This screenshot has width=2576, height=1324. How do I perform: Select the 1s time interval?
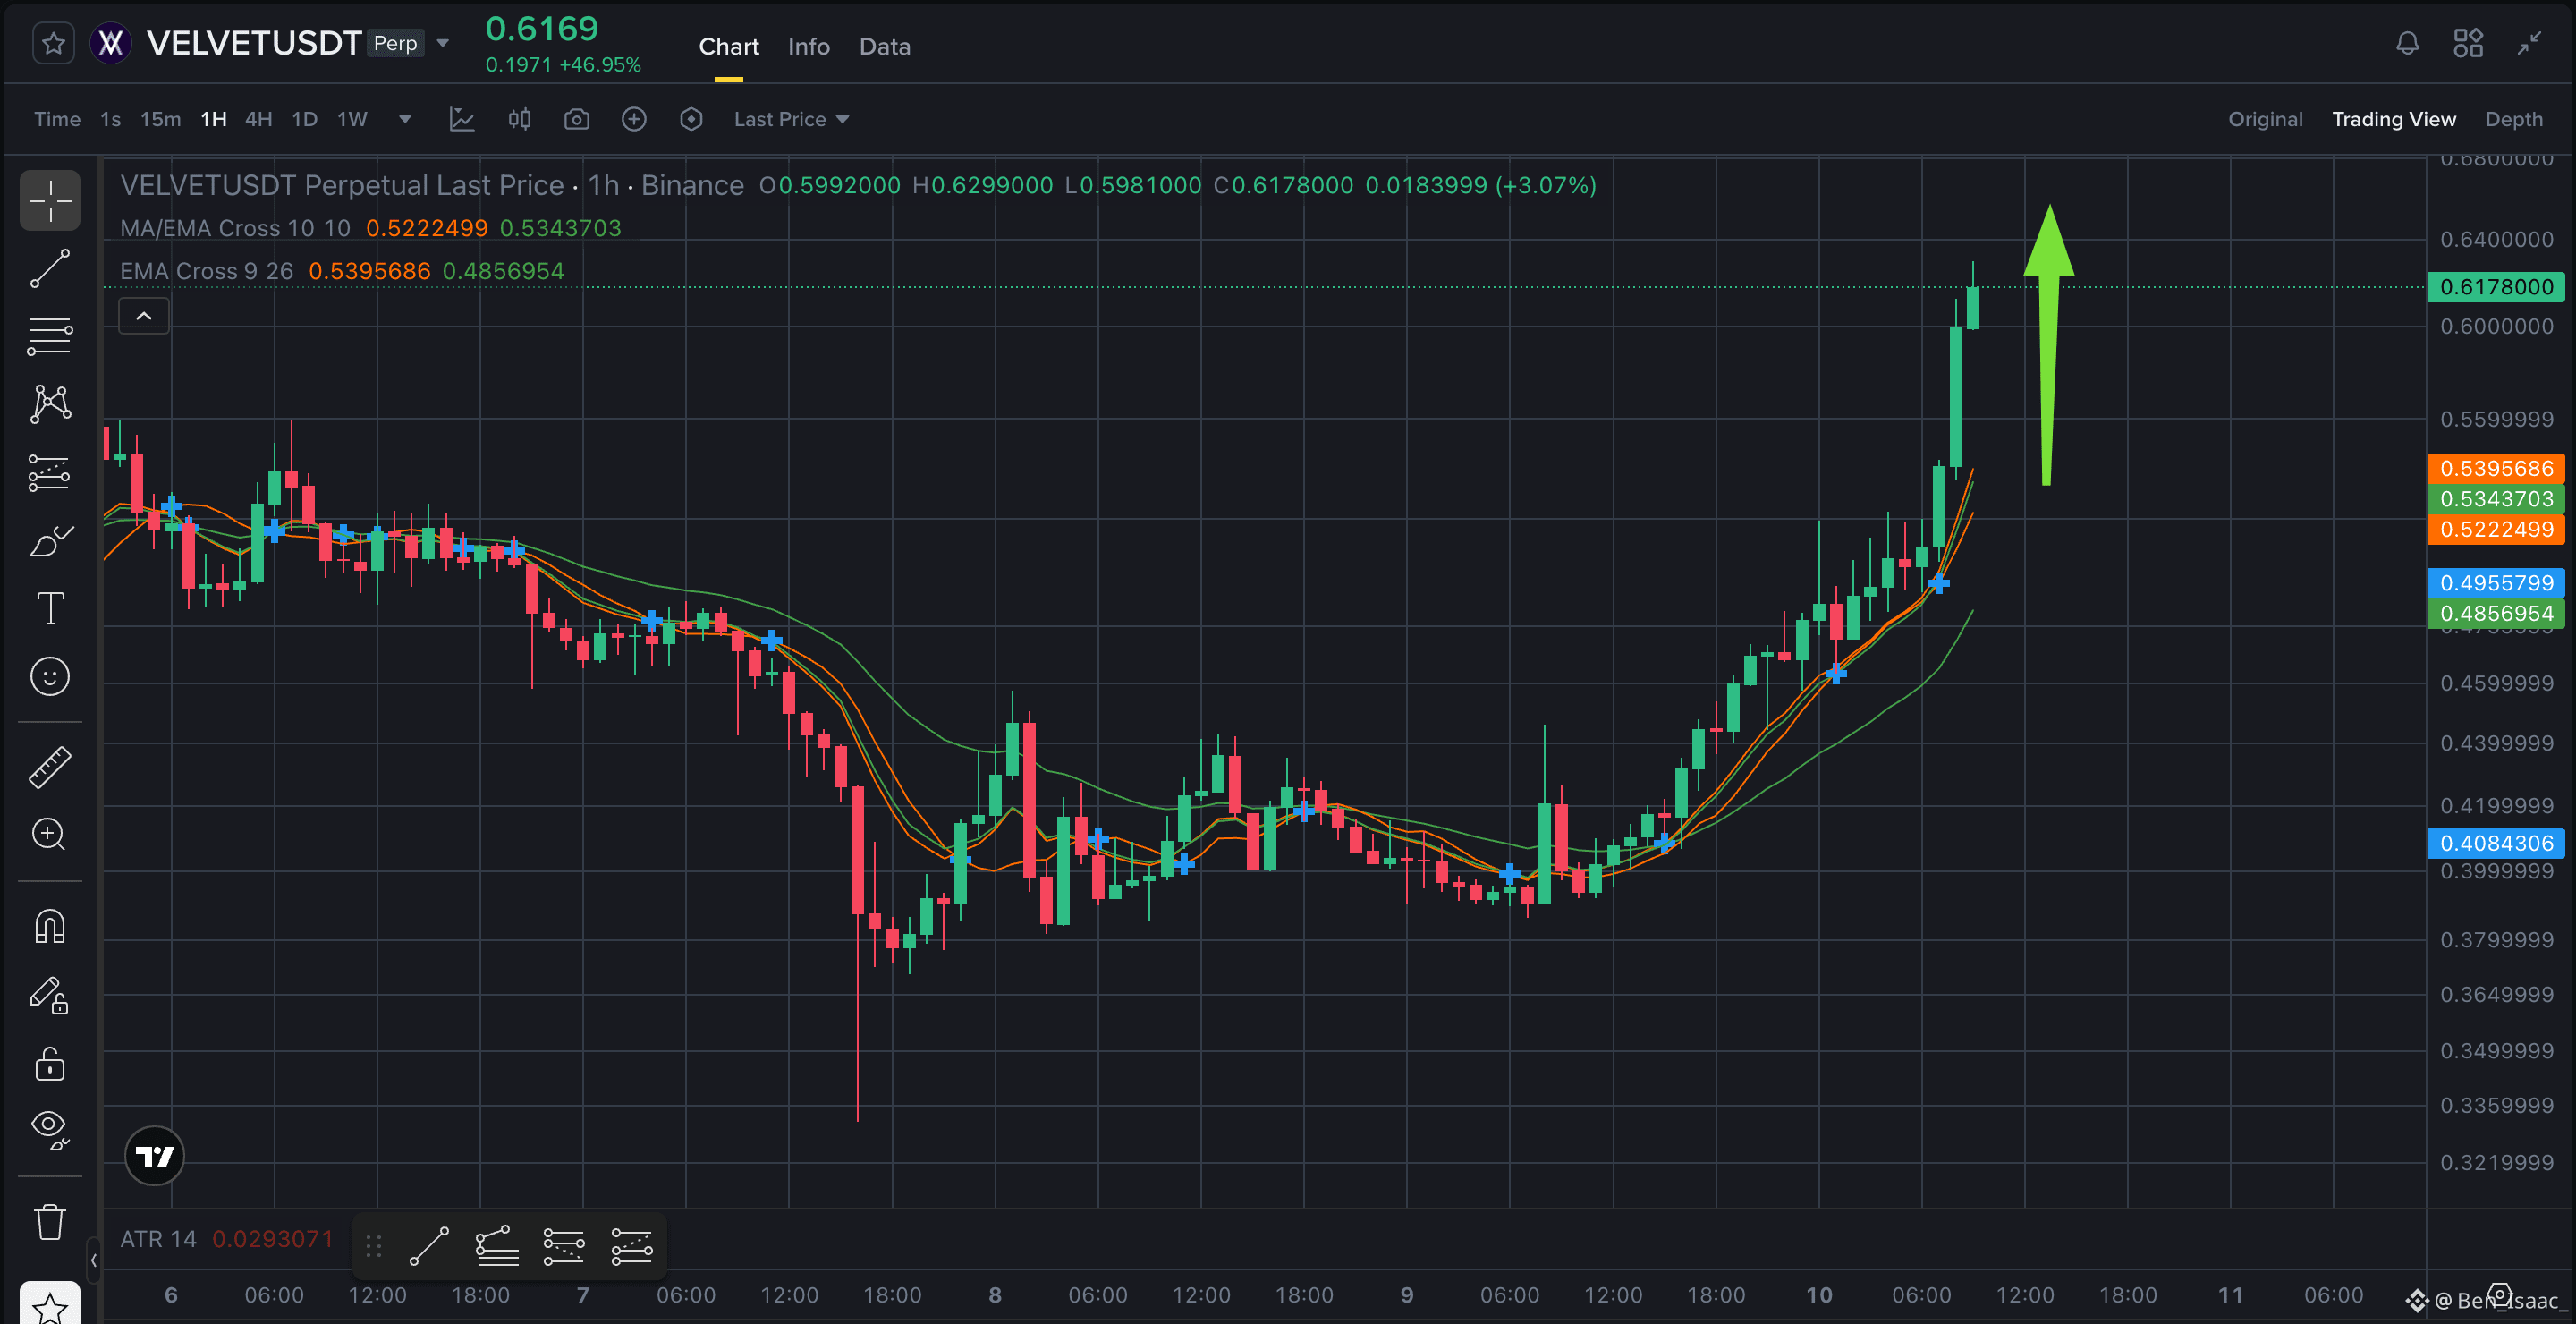point(111,119)
